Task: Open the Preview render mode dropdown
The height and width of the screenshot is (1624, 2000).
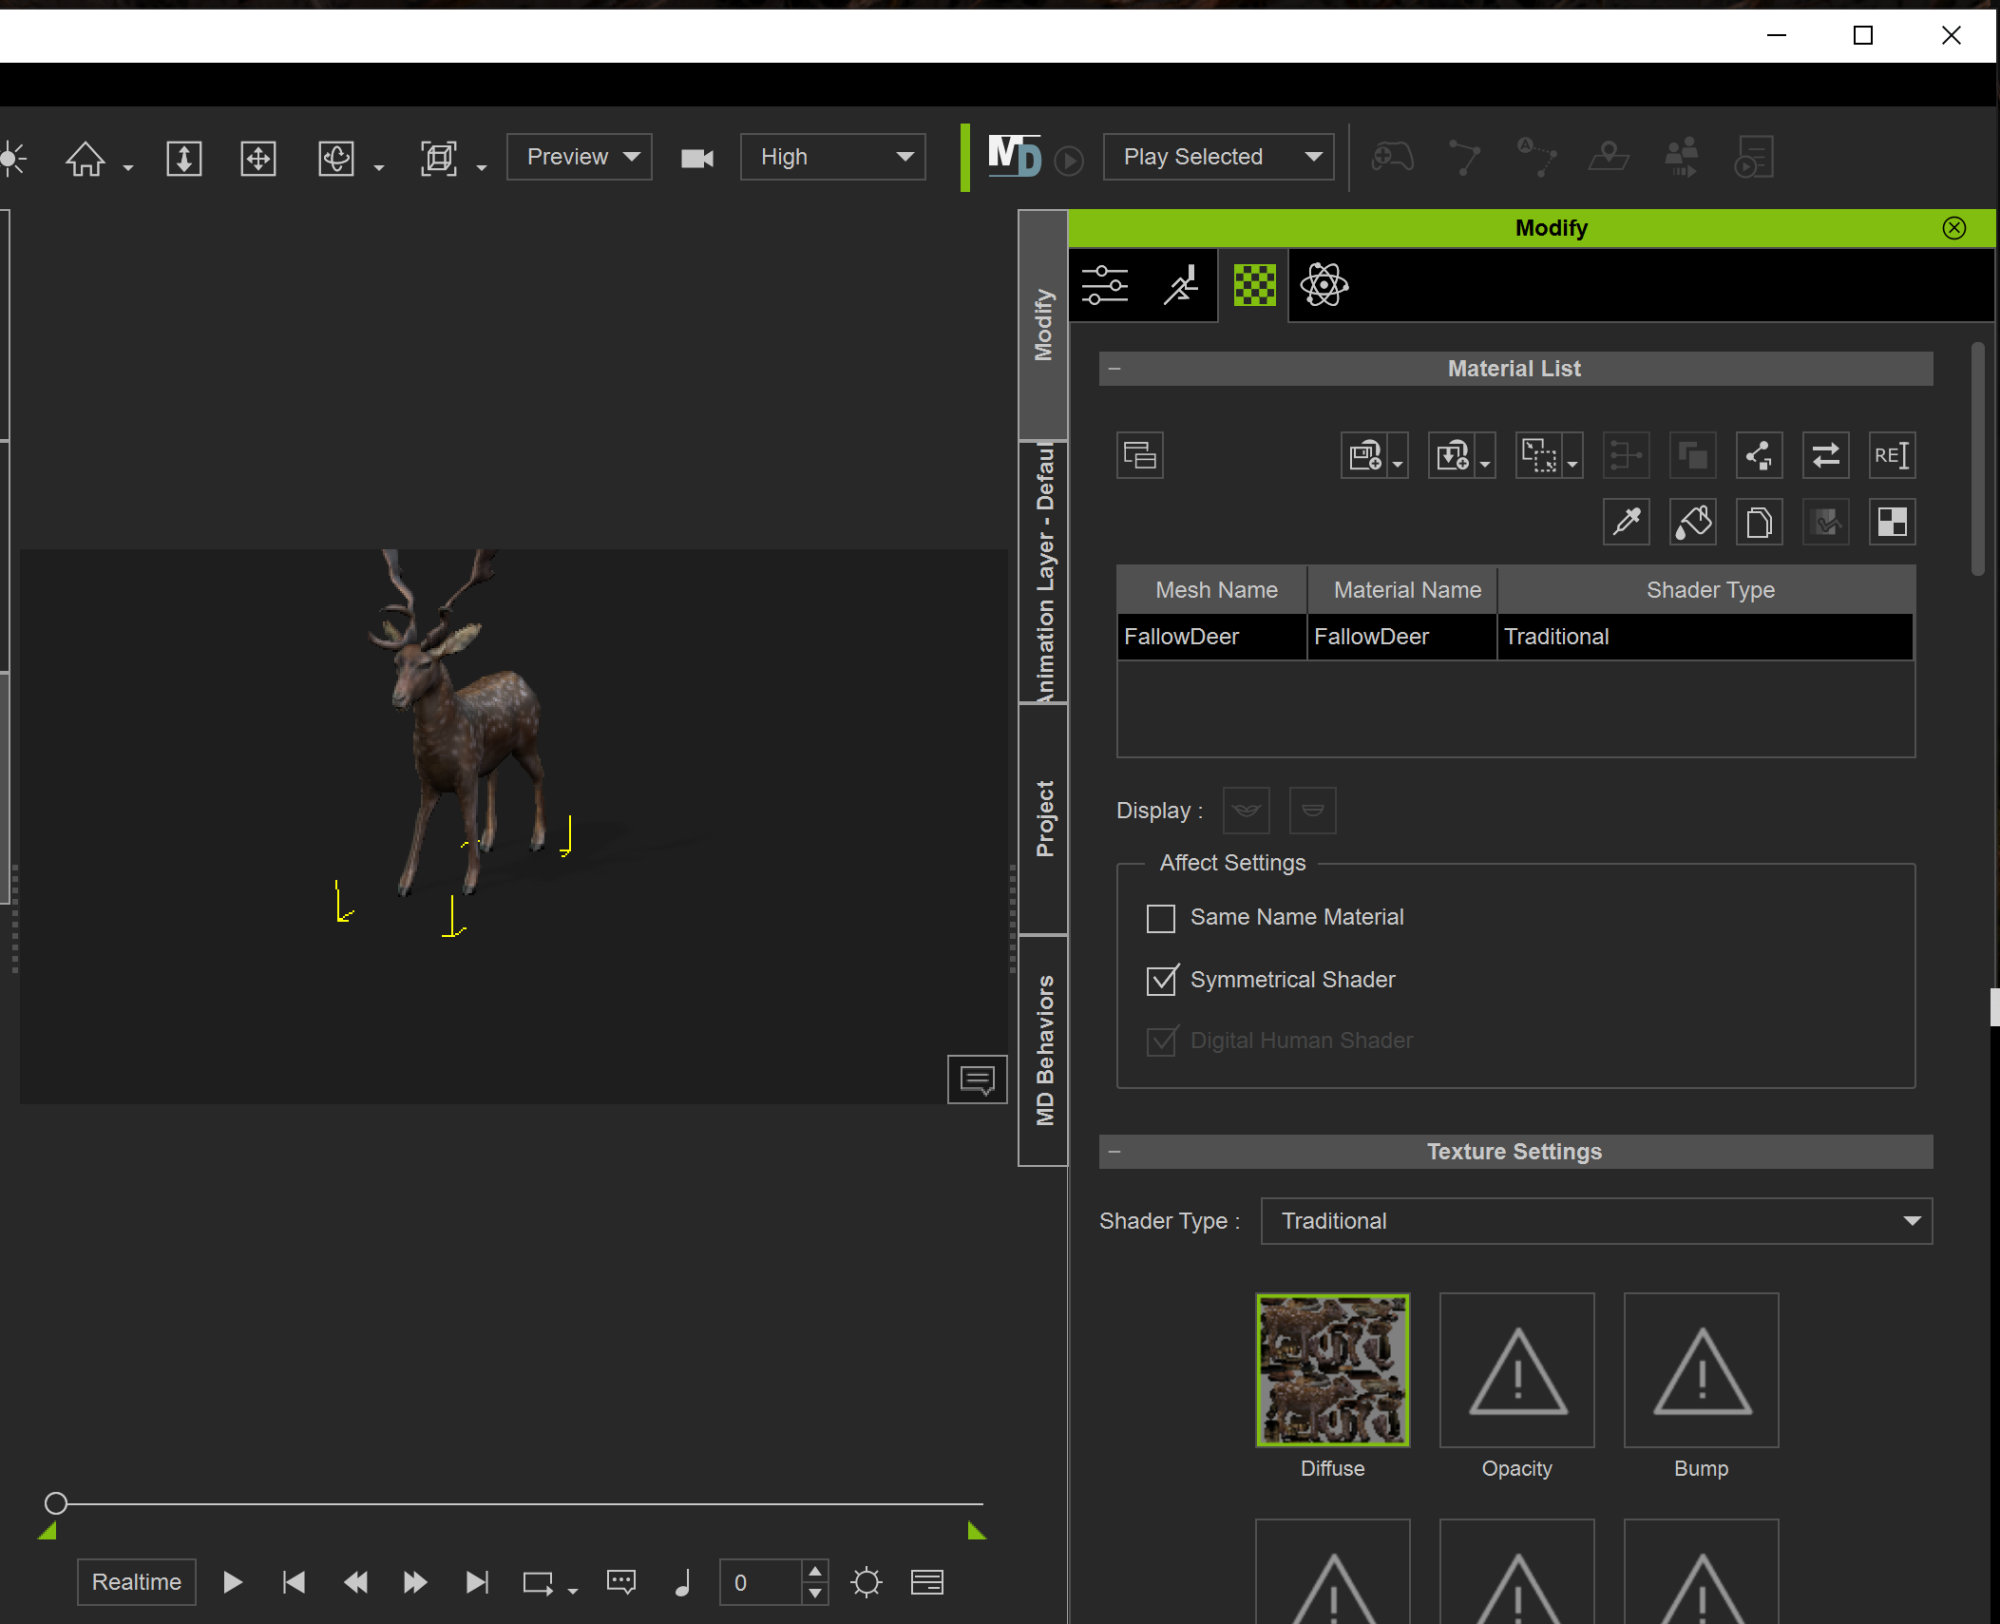Action: (579, 157)
